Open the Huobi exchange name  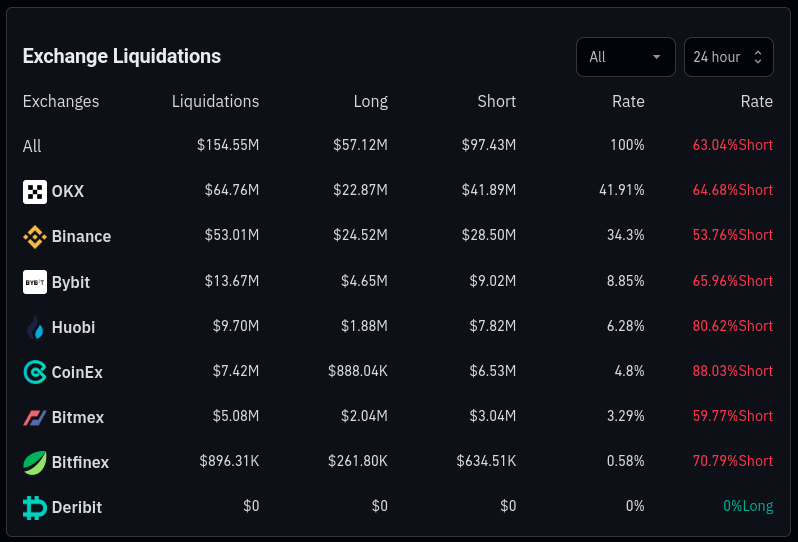[x=73, y=327]
